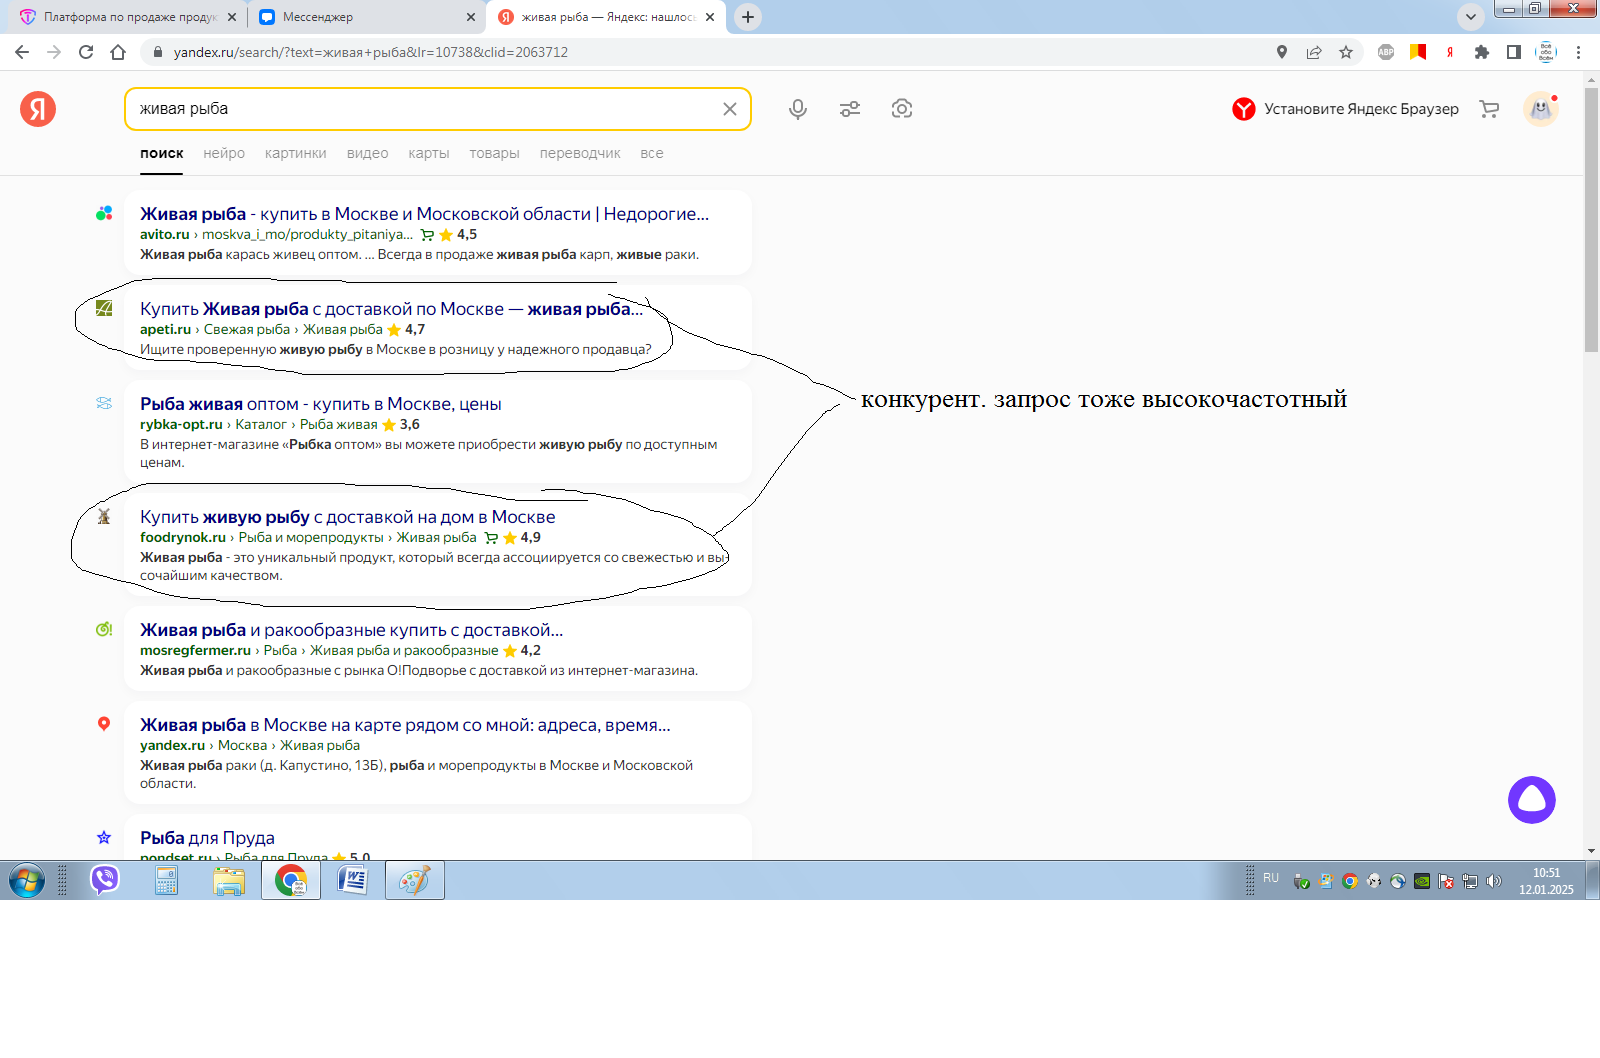Click the location pin icon in address bar
Screen dimensions: 1600x1058
pos(1282,52)
